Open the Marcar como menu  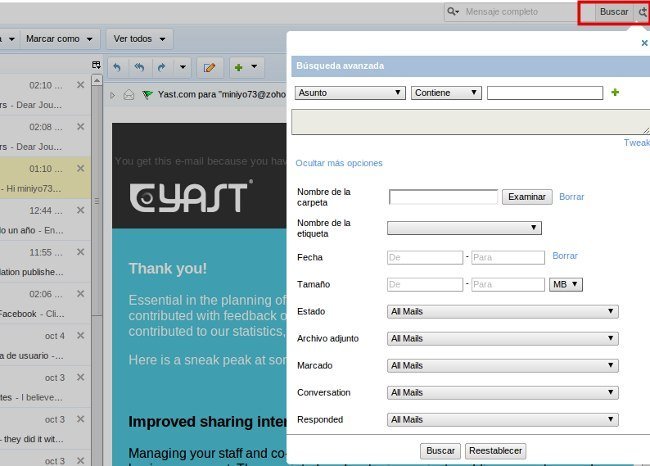[60, 39]
